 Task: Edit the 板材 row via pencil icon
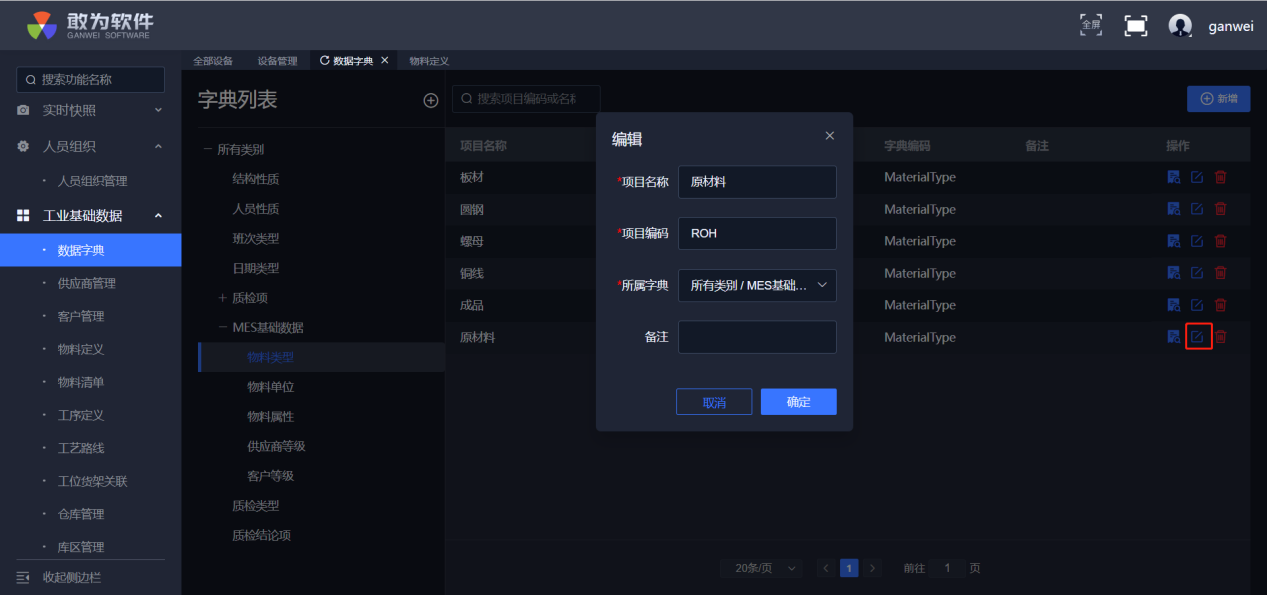1197,177
